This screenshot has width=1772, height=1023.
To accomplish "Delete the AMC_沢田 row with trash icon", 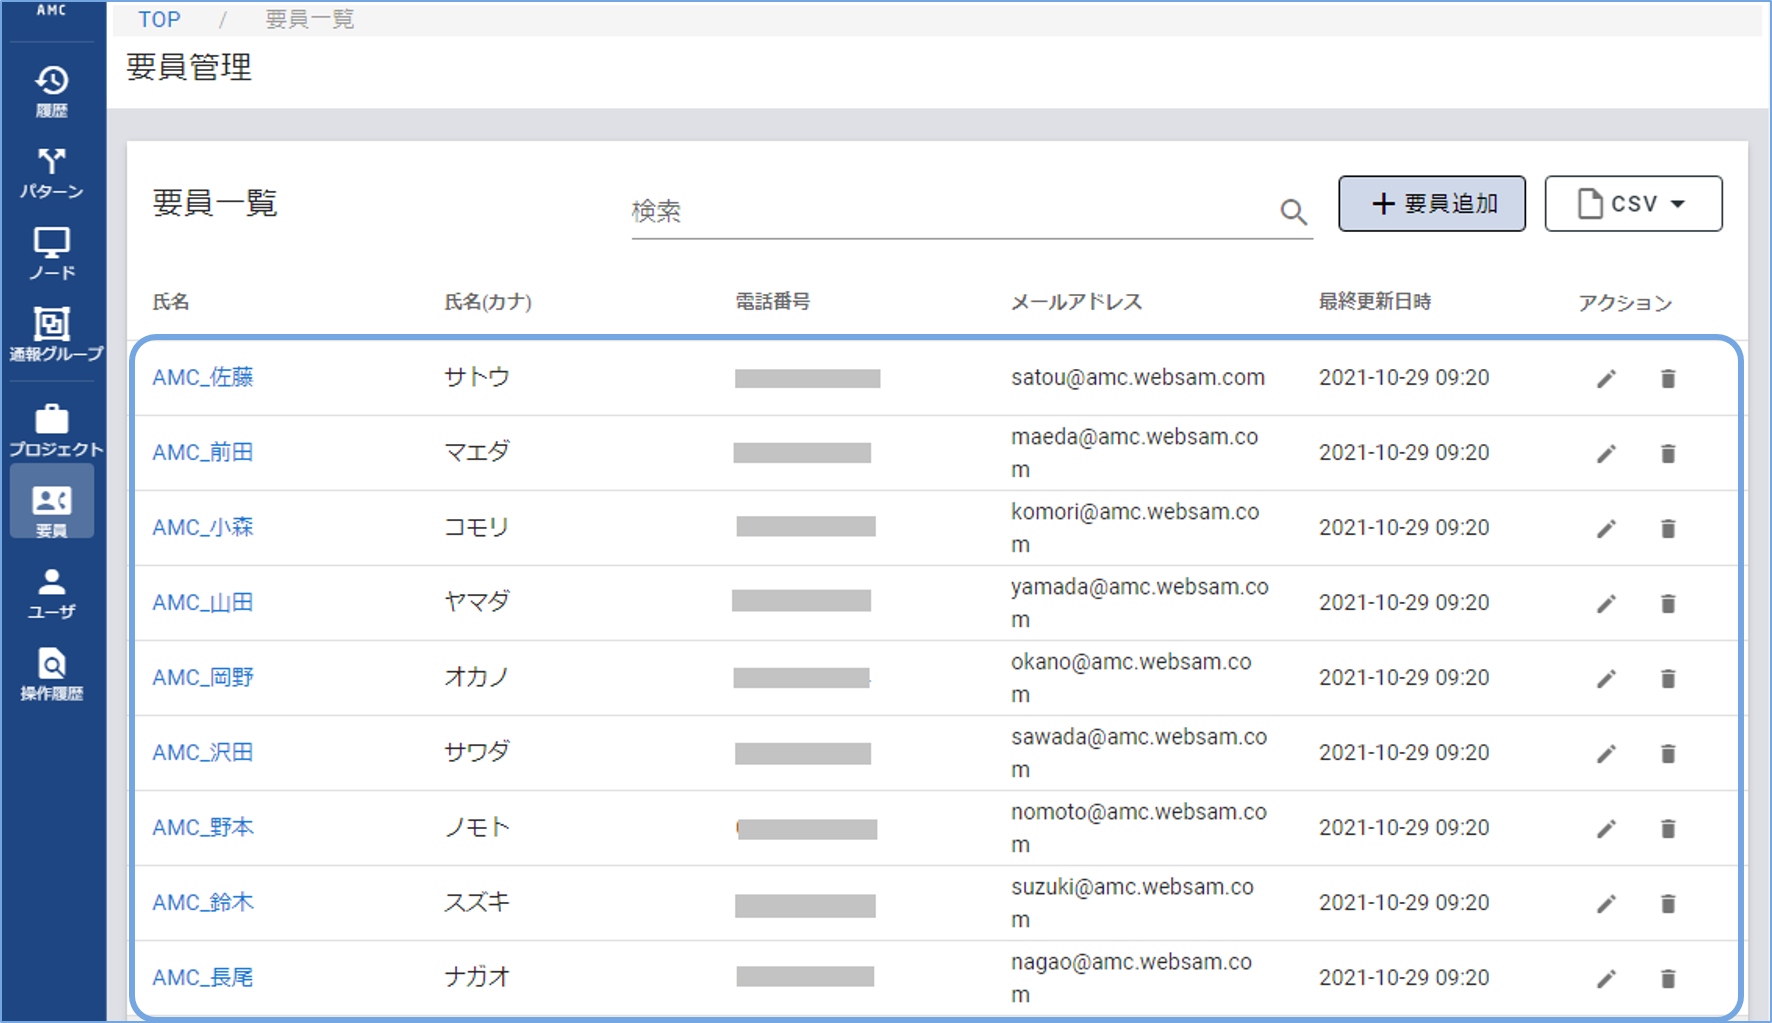I will click(1668, 753).
